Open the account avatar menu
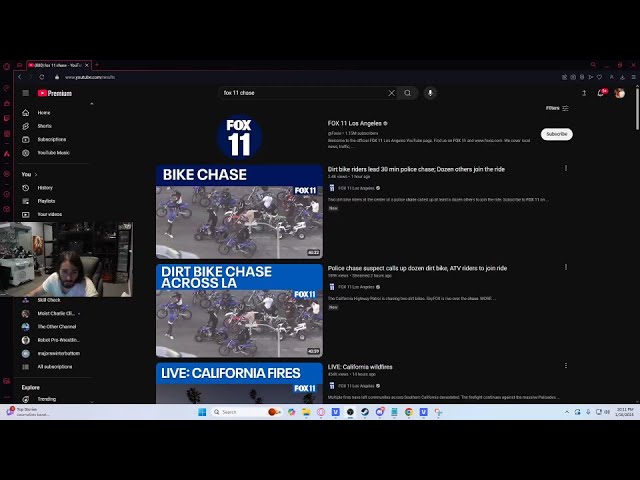The image size is (640, 480). click(x=620, y=93)
